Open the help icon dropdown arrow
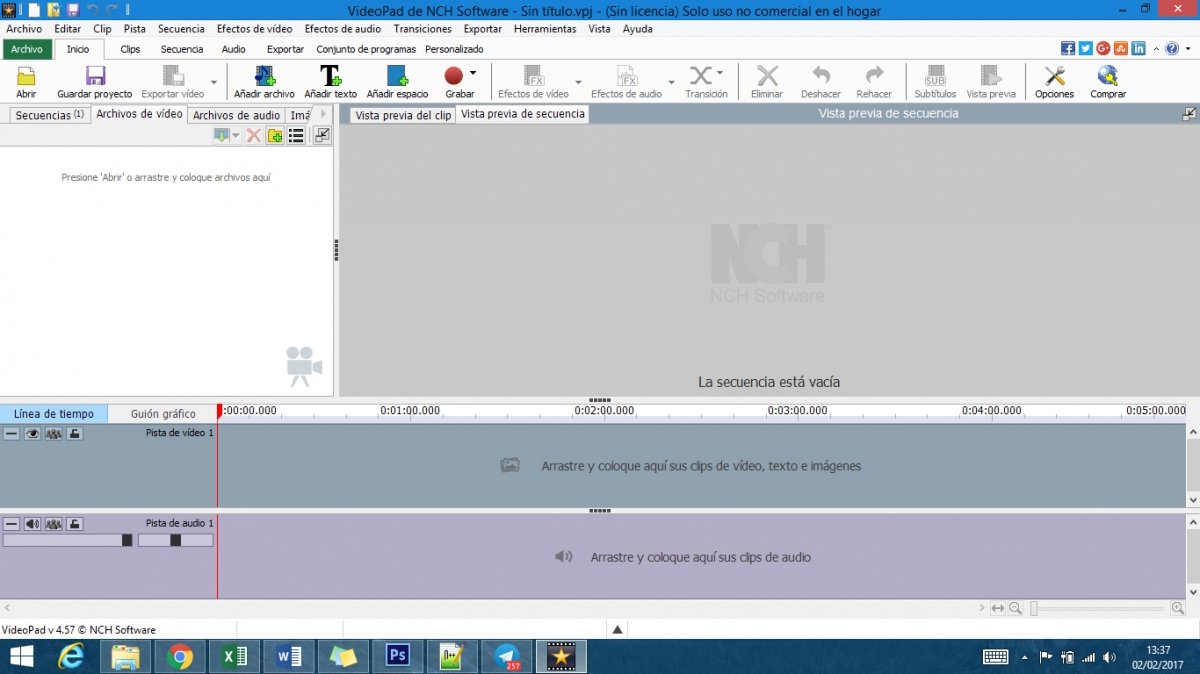Viewport: 1200px width, 674px height. pos(1186,48)
